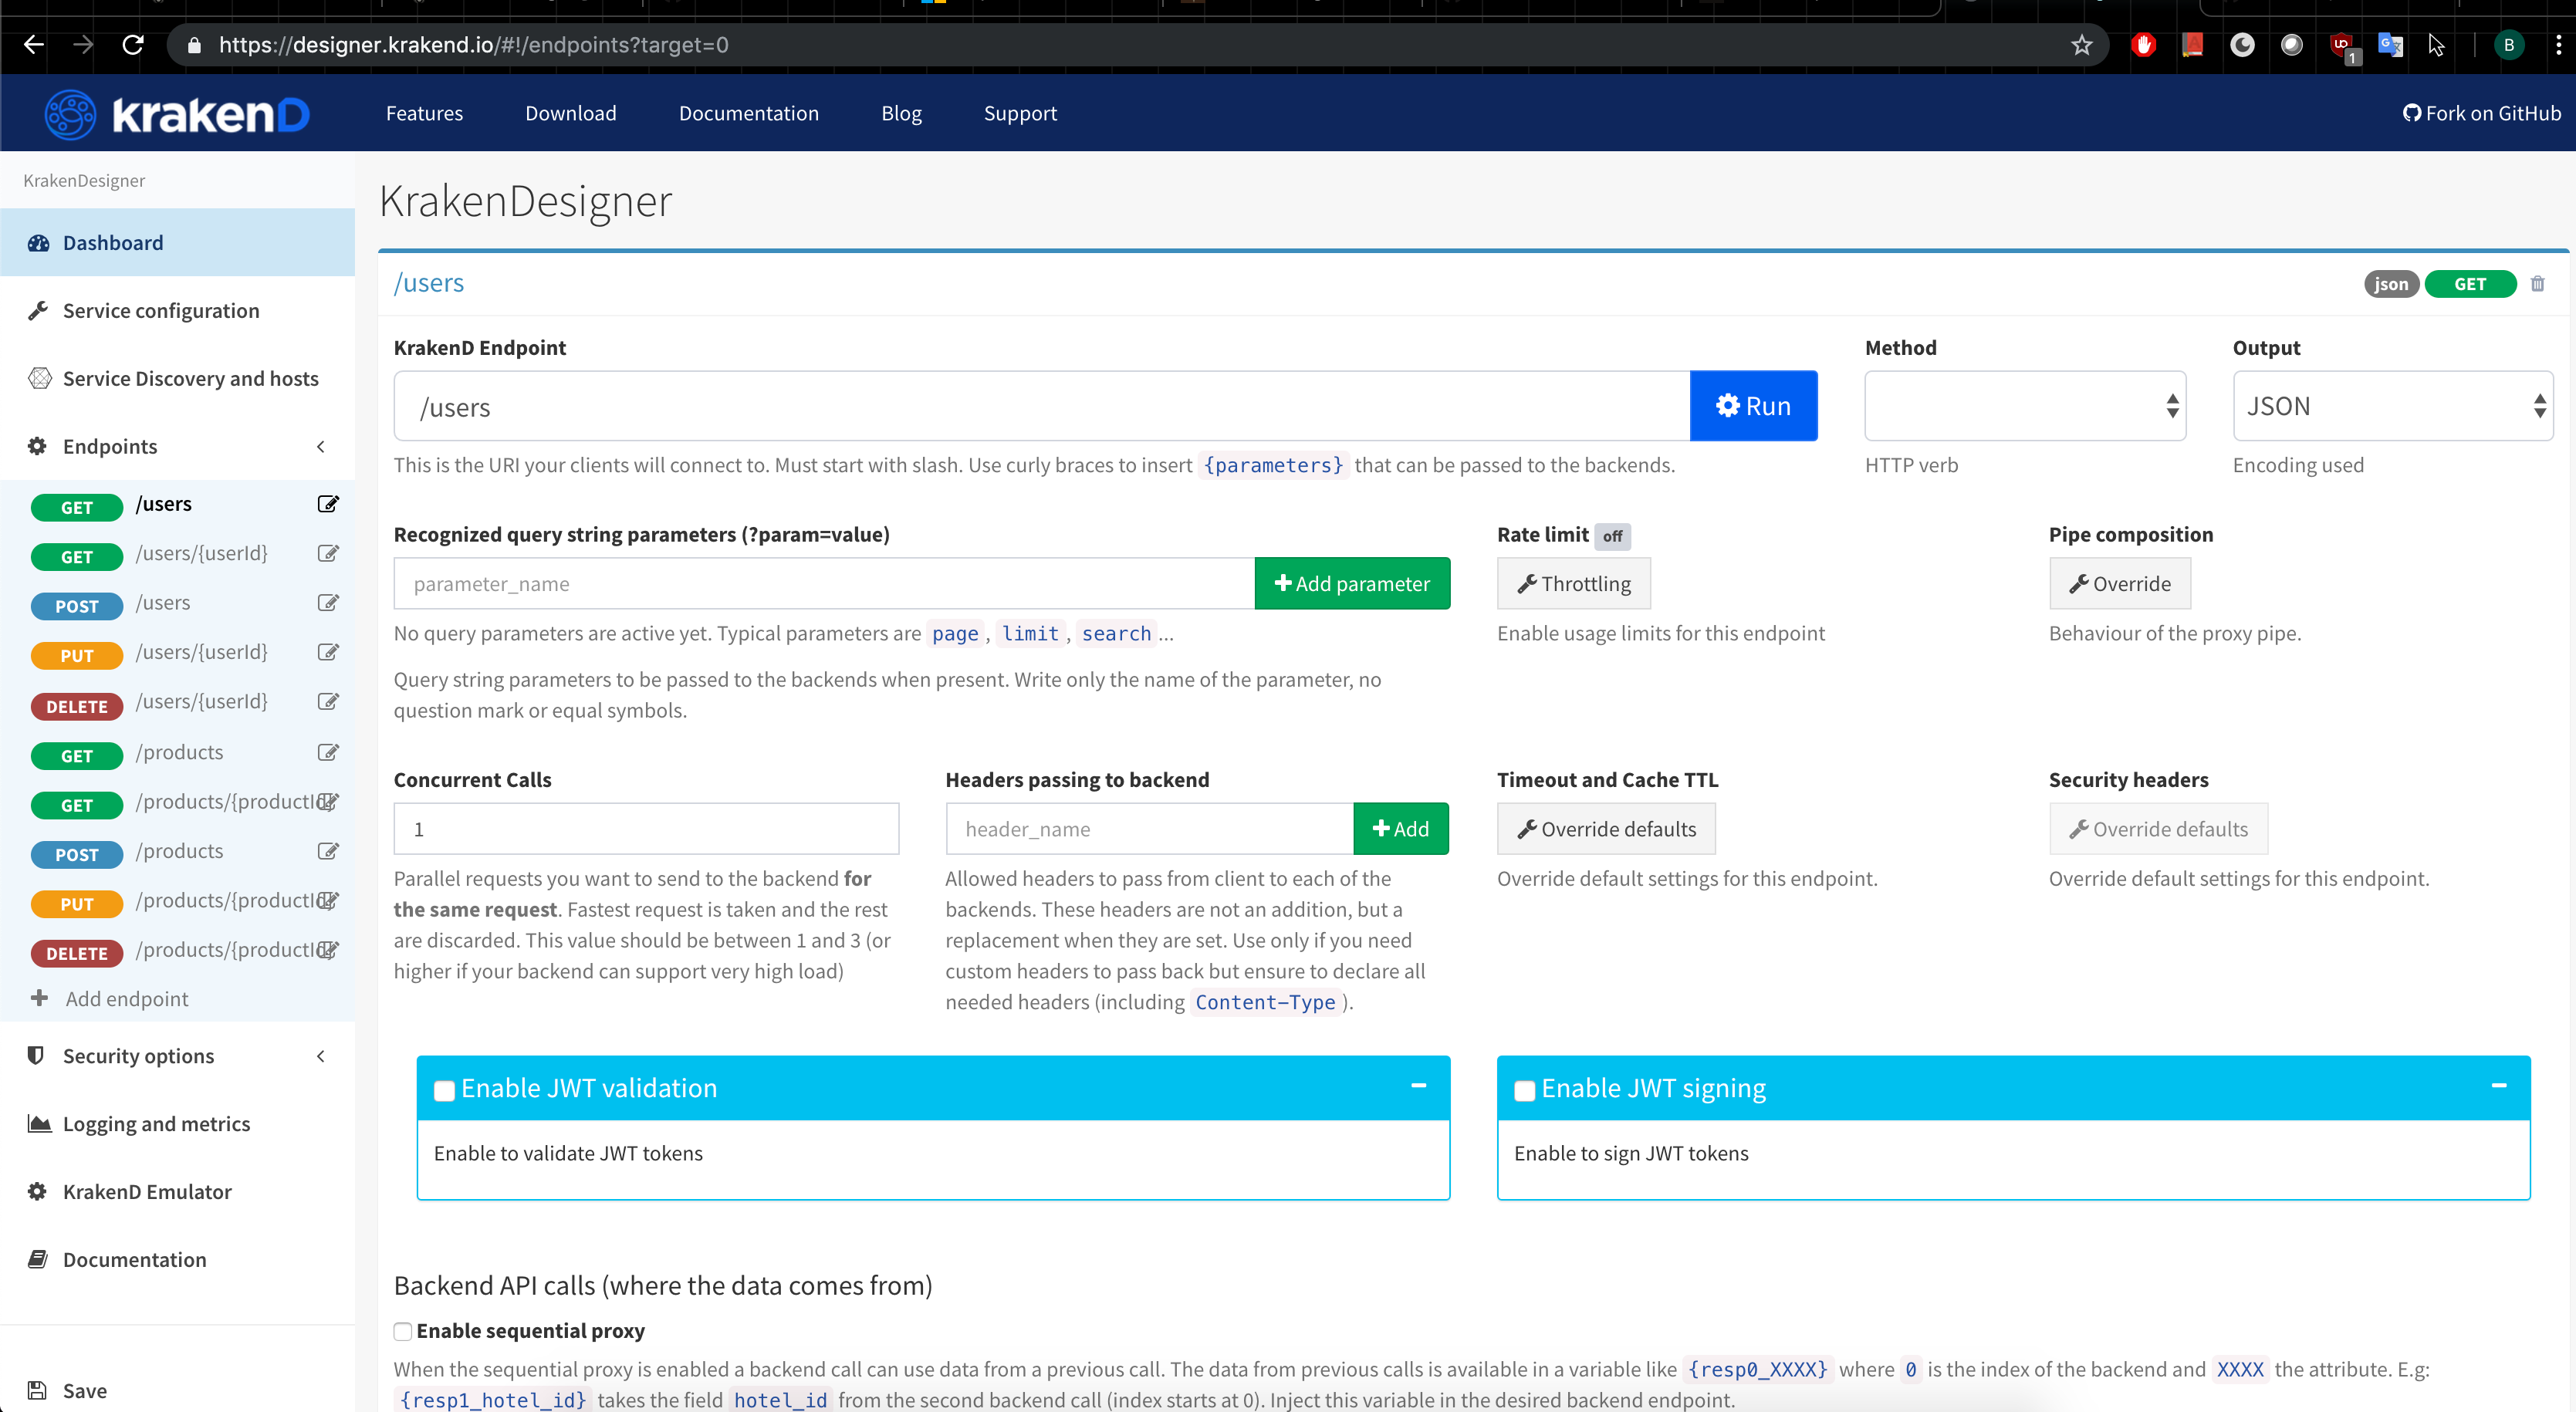Click Timeout and Cache TTL Override defaults
The width and height of the screenshot is (2576, 1412).
coord(1606,829)
